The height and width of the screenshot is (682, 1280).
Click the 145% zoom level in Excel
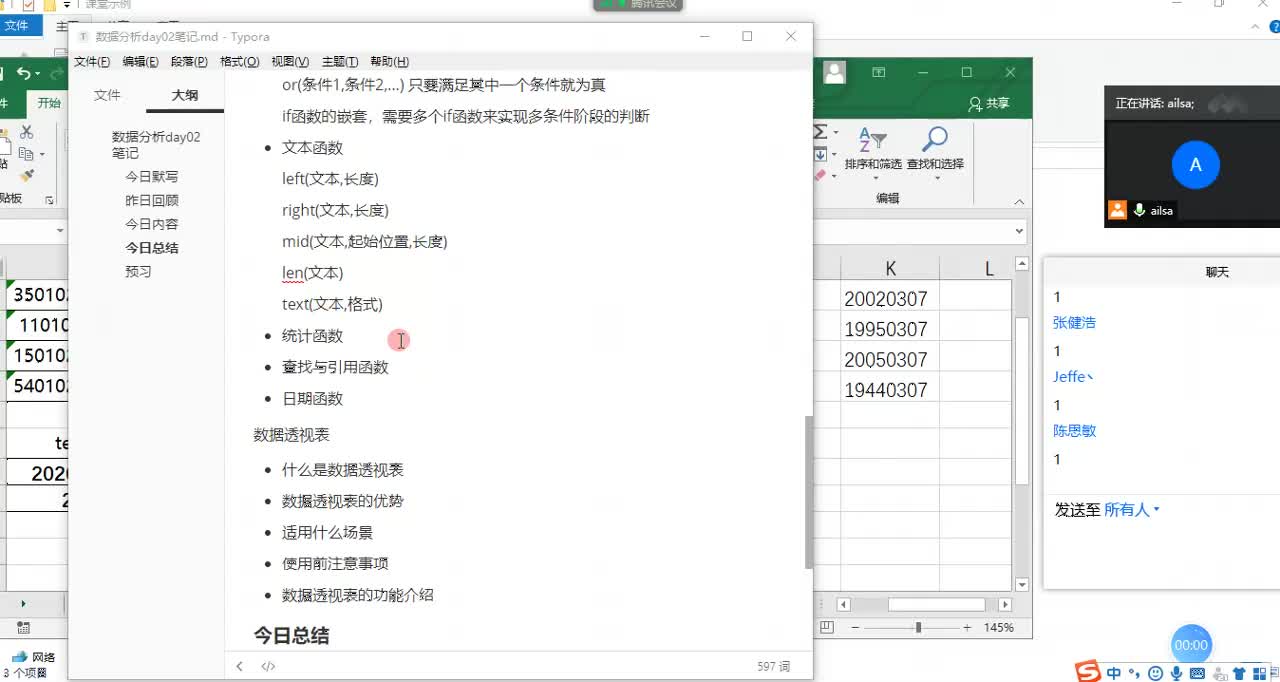[x=999, y=627]
